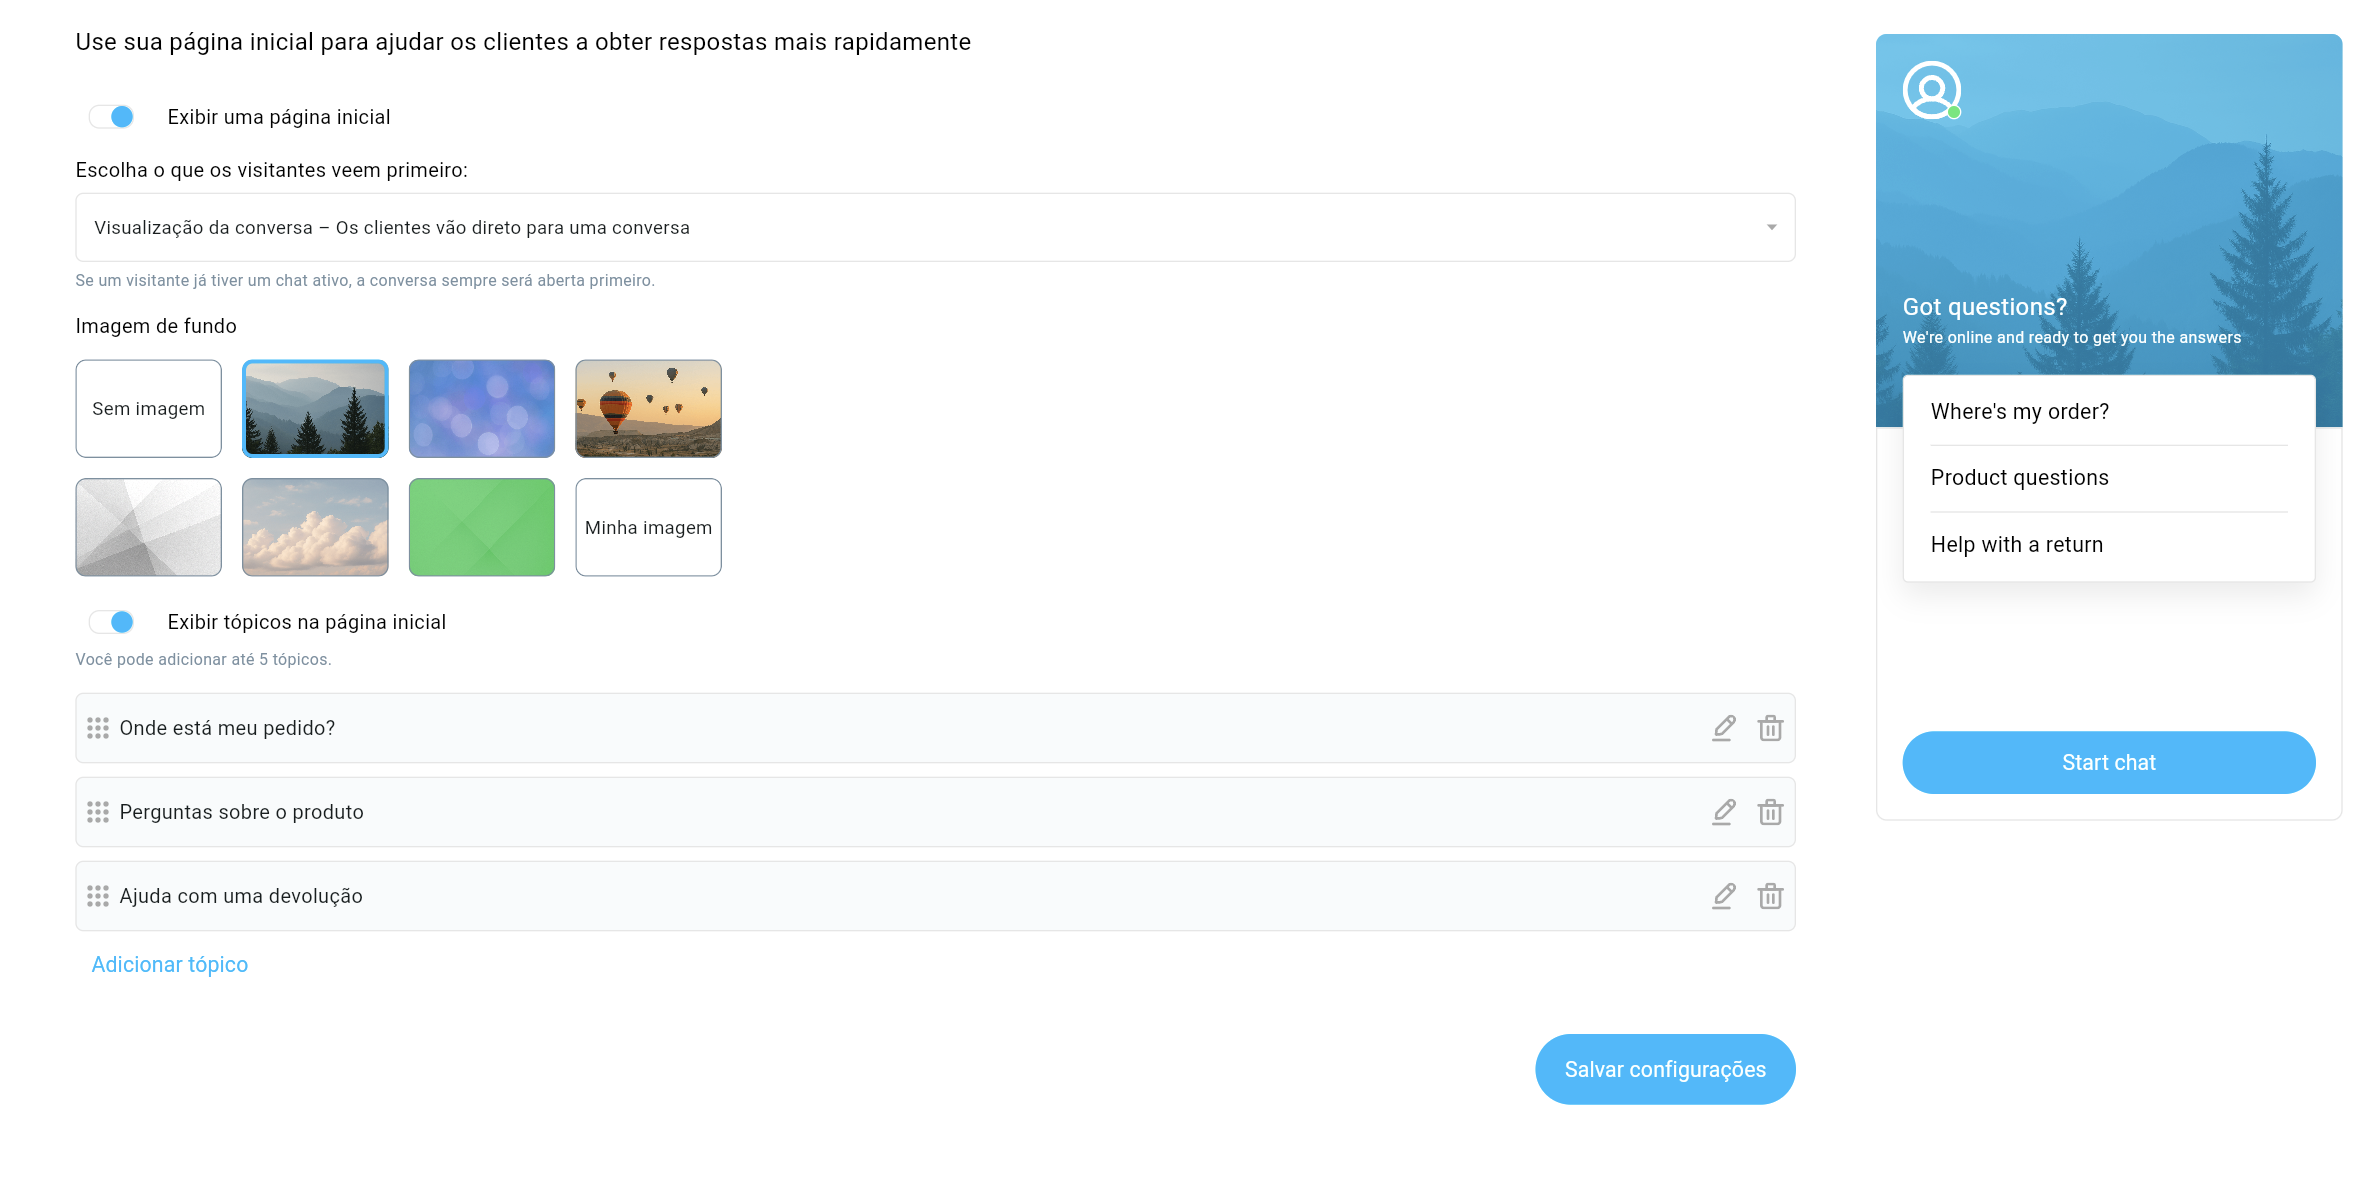Click 'Adicionar tópico' link
The image size is (2380, 1186).
click(170, 965)
